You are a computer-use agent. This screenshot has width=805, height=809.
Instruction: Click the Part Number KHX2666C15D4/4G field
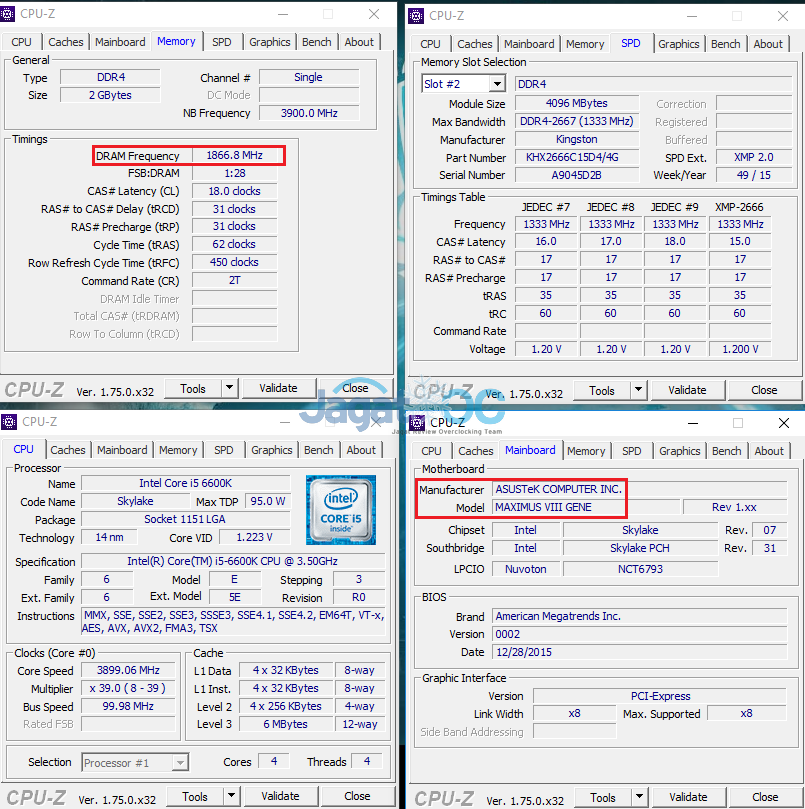(577, 157)
